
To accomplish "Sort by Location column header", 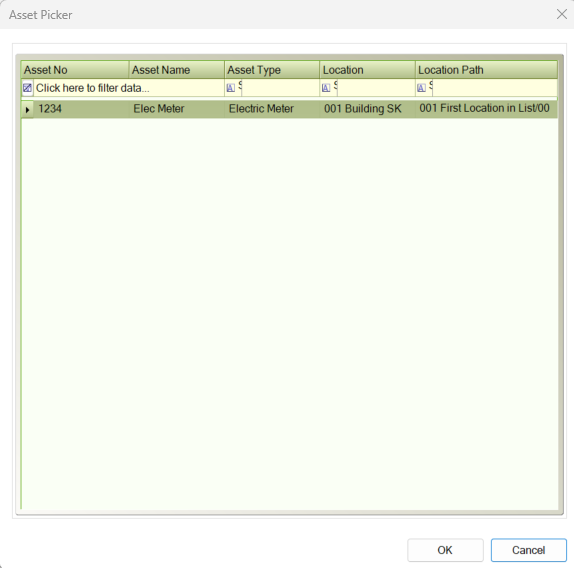I will click(368, 70).
